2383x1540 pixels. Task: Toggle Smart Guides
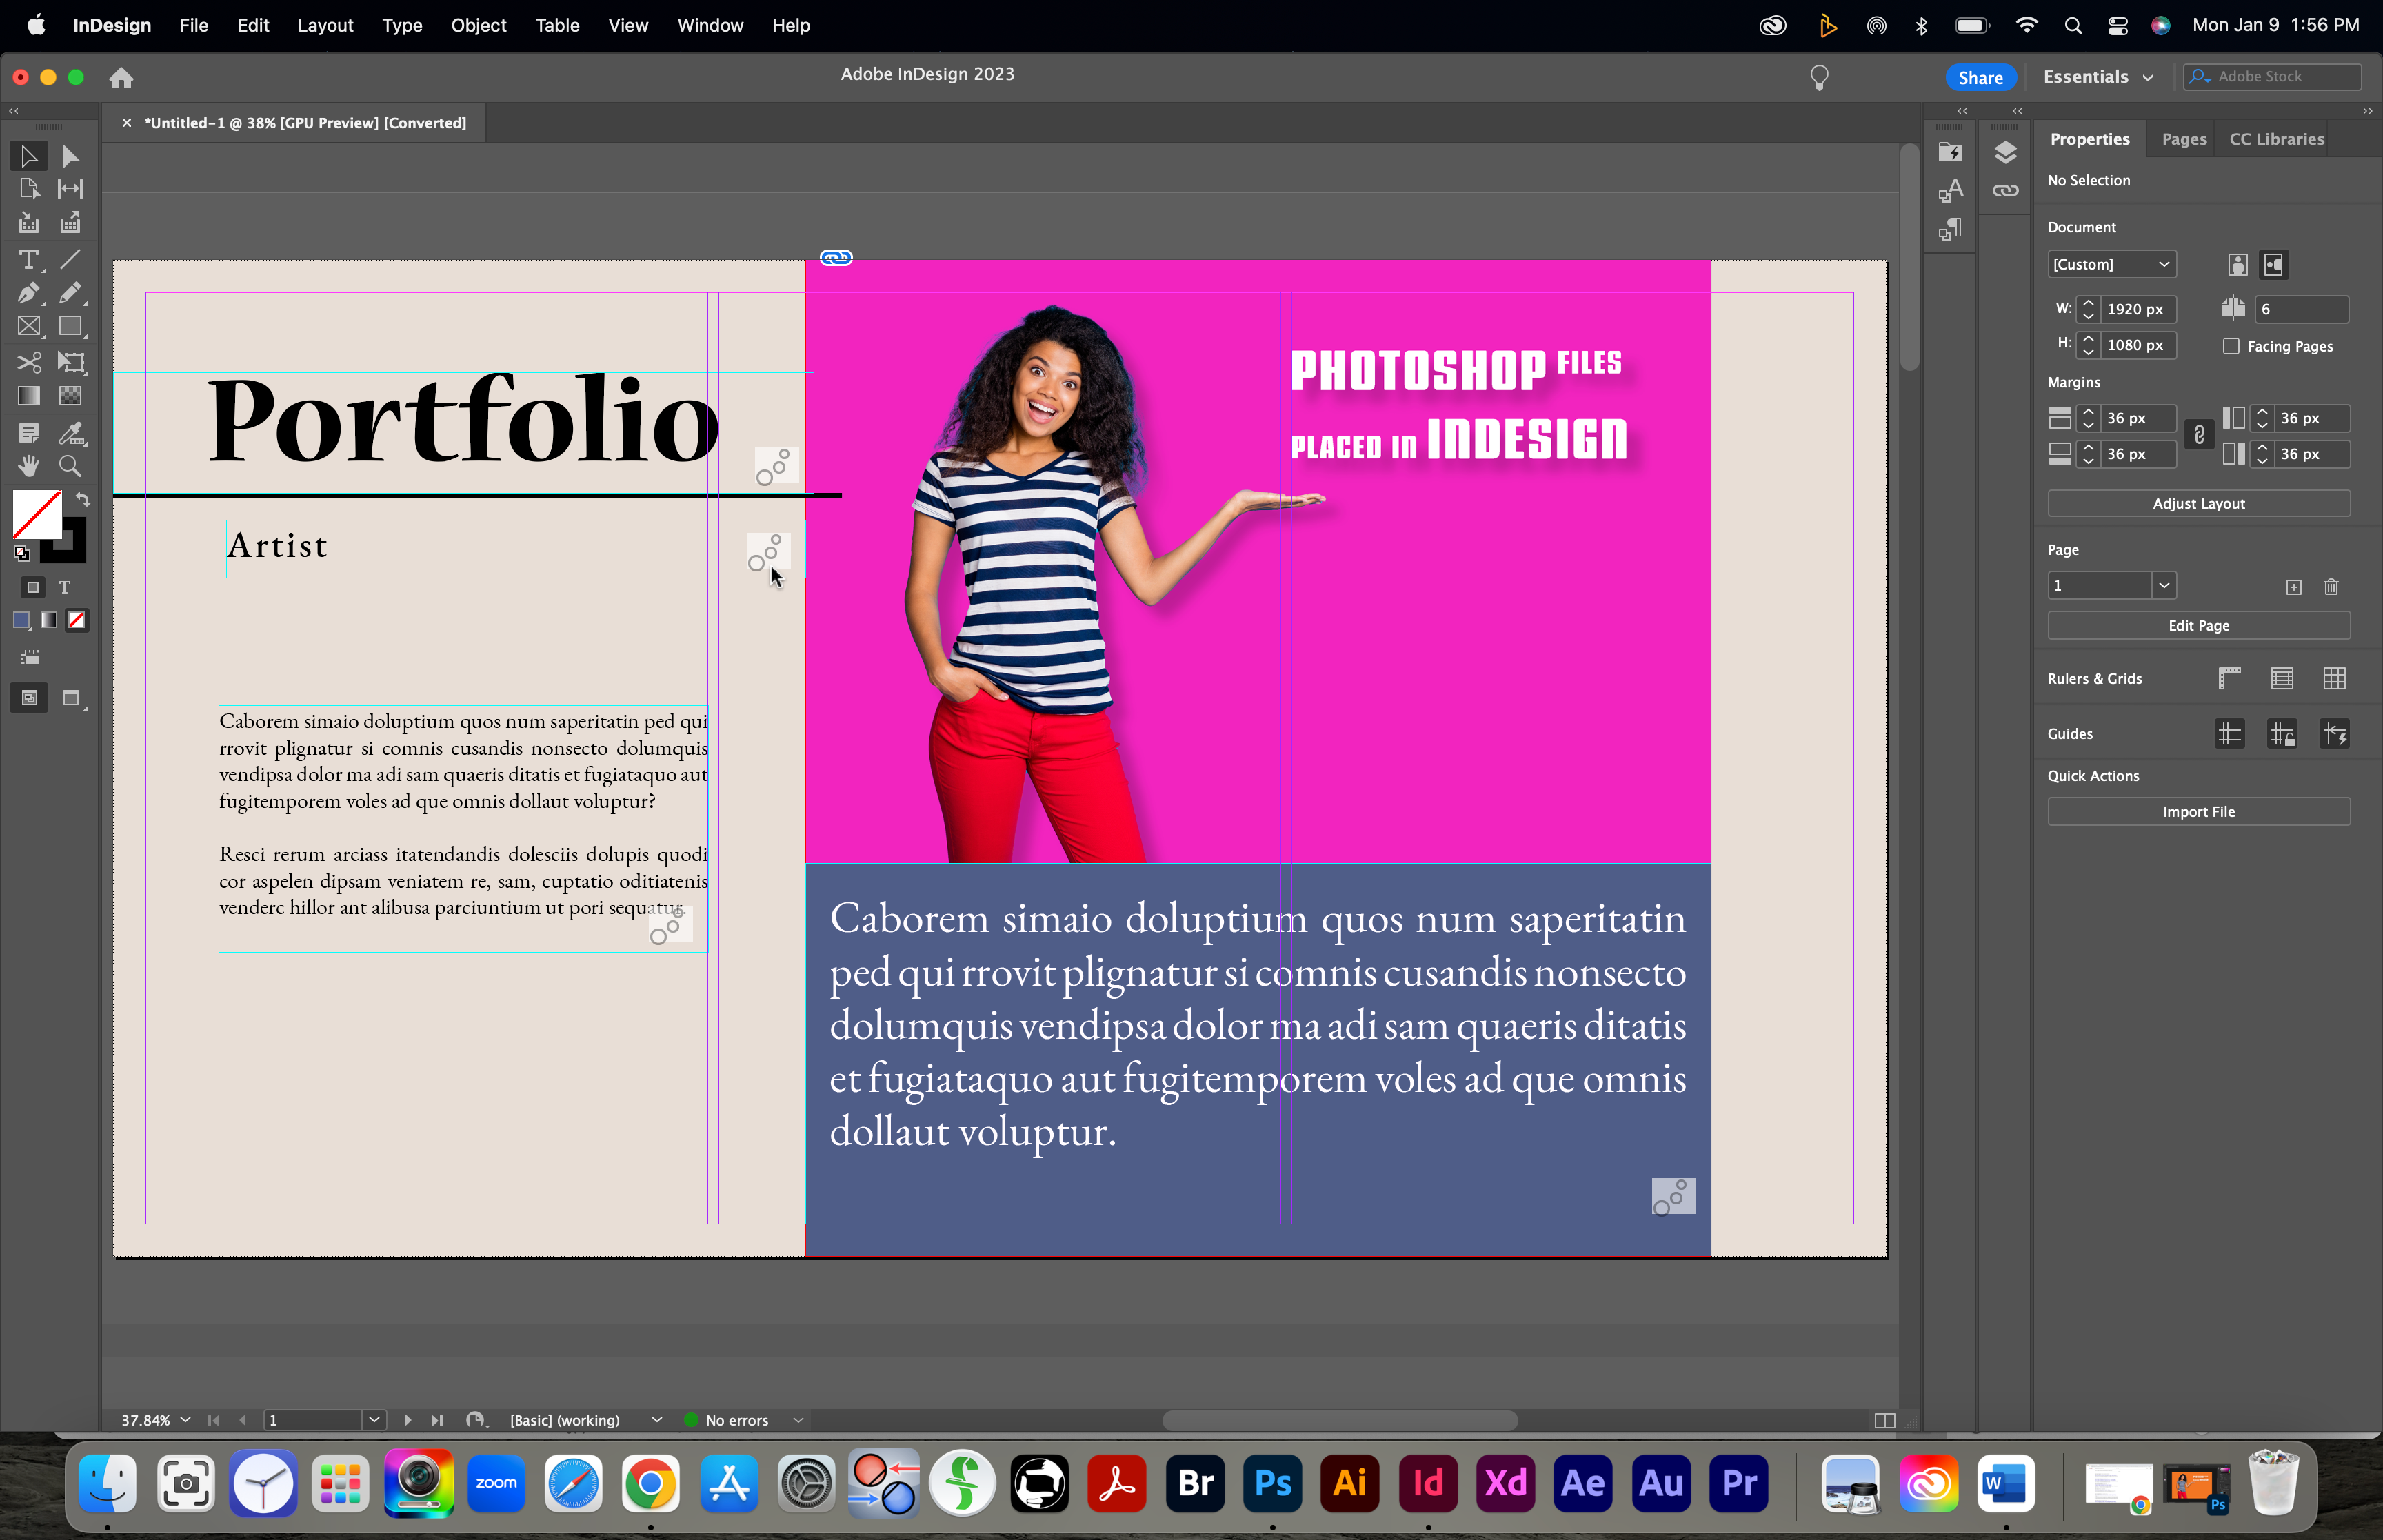pos(2334,734)
